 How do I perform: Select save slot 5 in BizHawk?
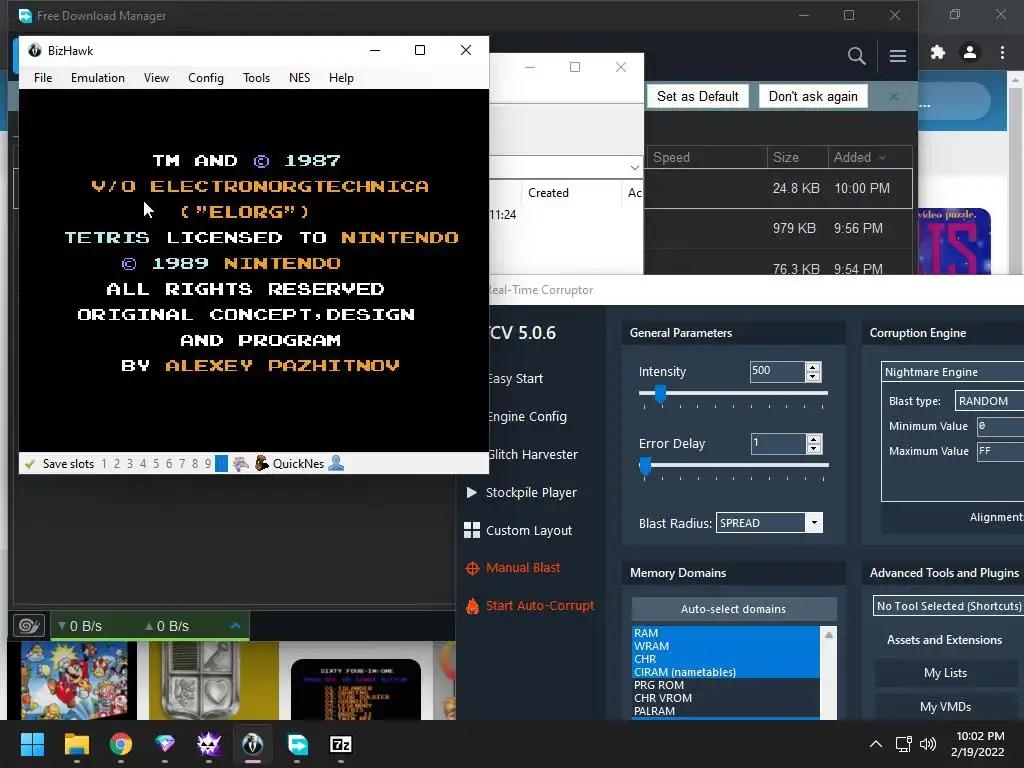(x=156, y=464)
